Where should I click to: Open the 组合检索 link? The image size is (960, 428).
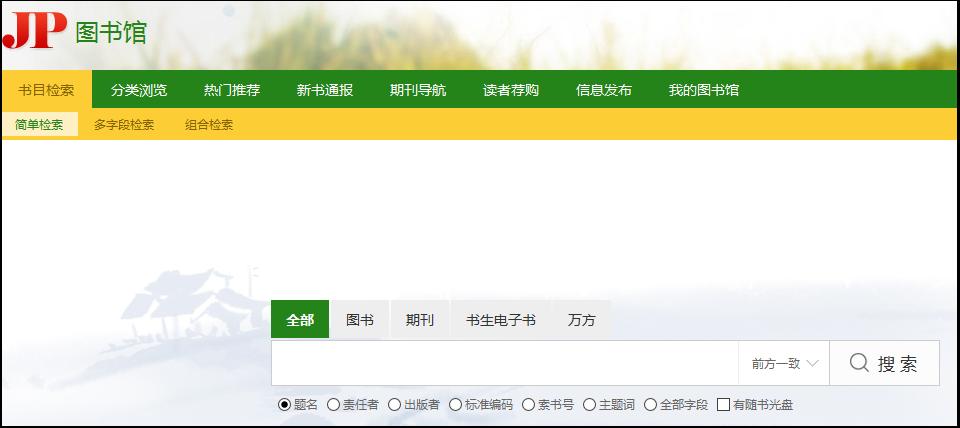[209, 125]
